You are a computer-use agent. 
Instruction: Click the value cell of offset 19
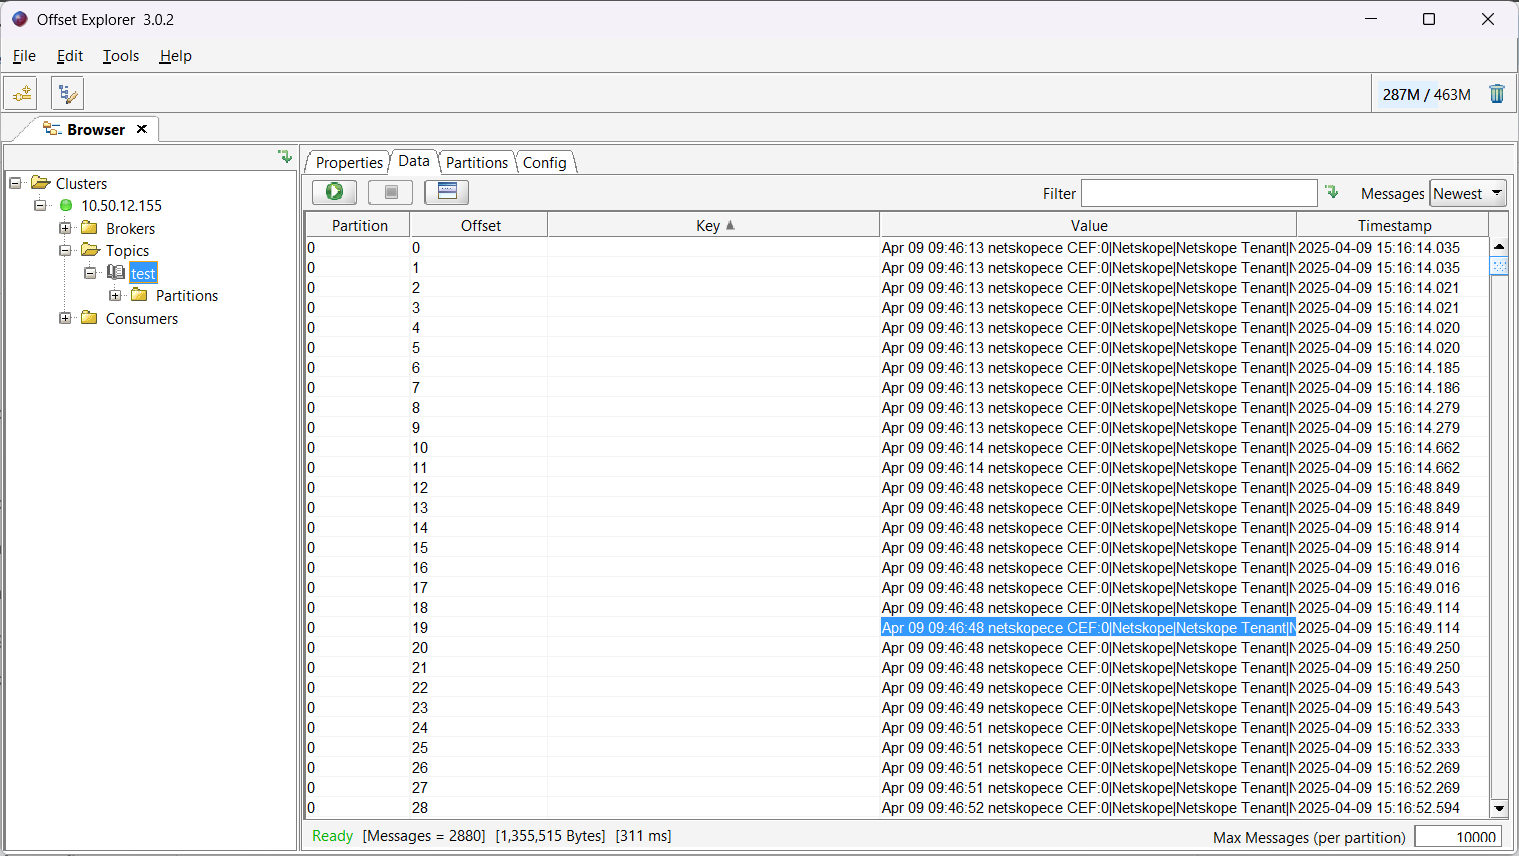coord(1088,628)
